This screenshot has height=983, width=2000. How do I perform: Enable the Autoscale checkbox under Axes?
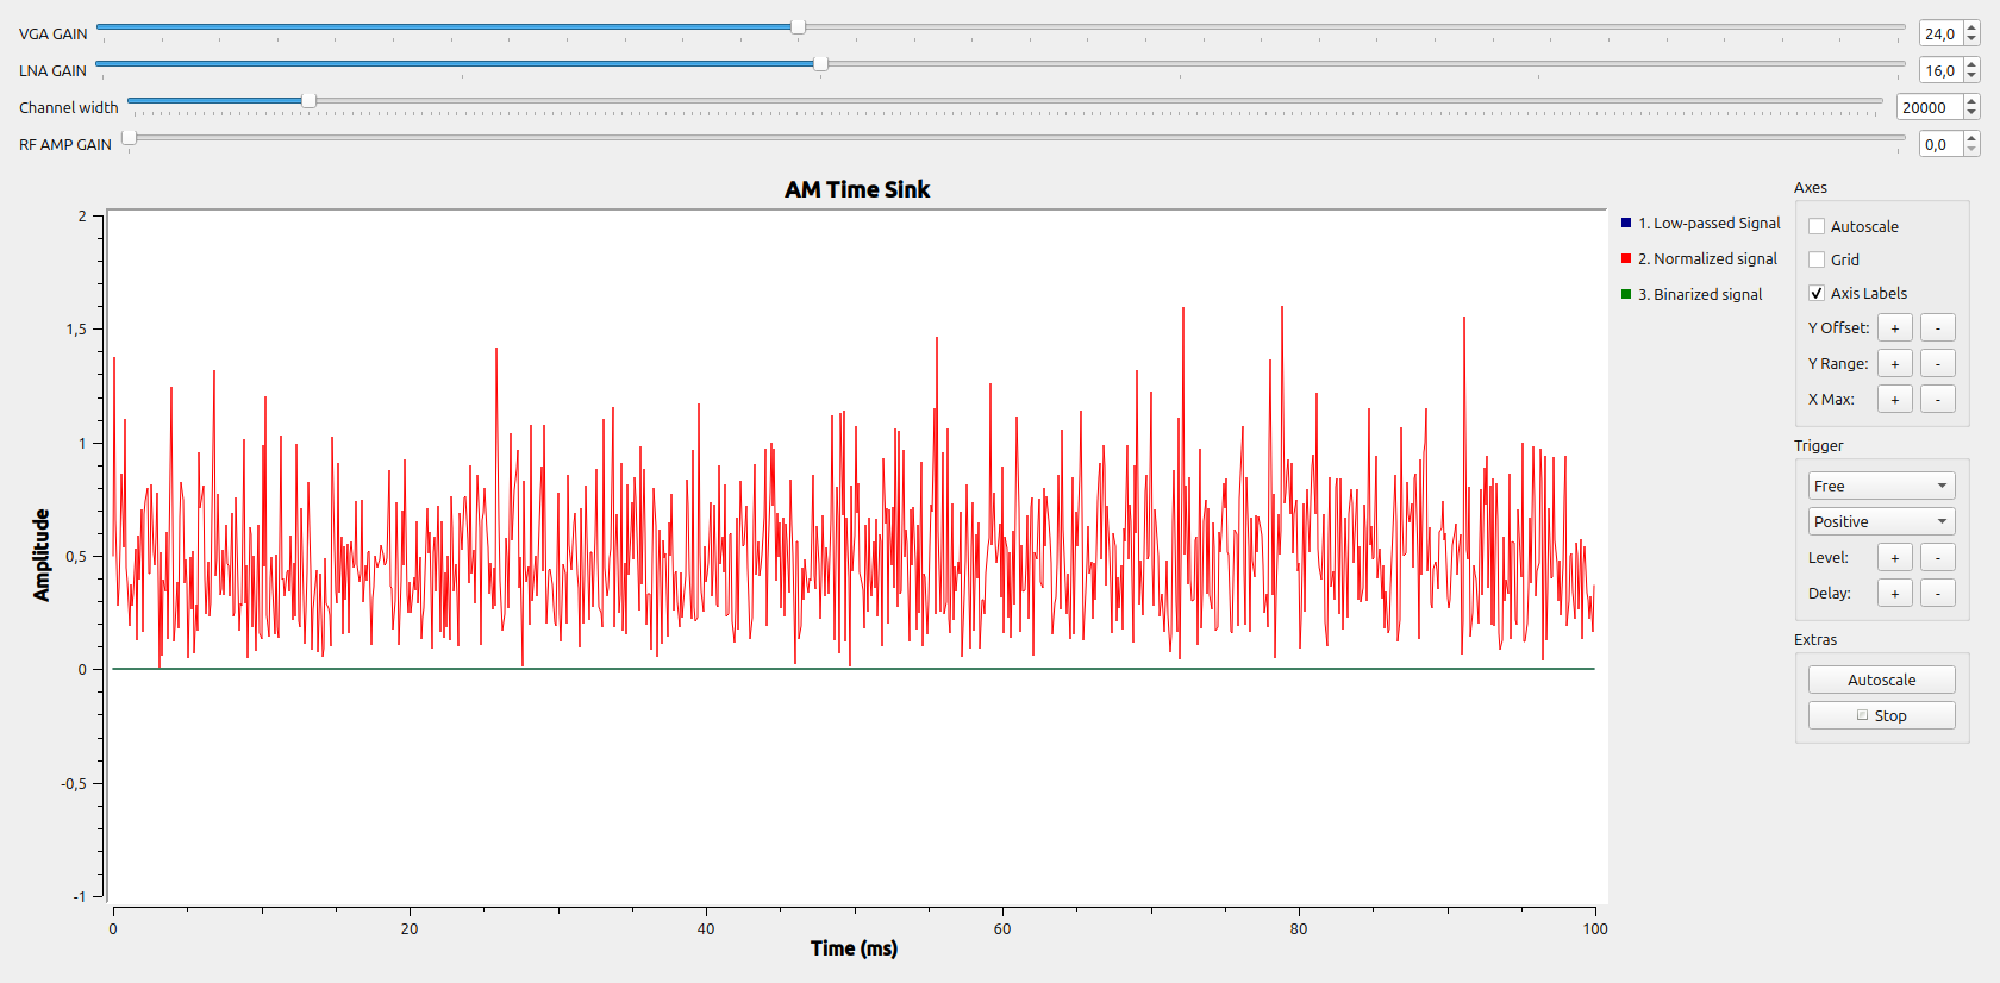[x=1817, y=226]
